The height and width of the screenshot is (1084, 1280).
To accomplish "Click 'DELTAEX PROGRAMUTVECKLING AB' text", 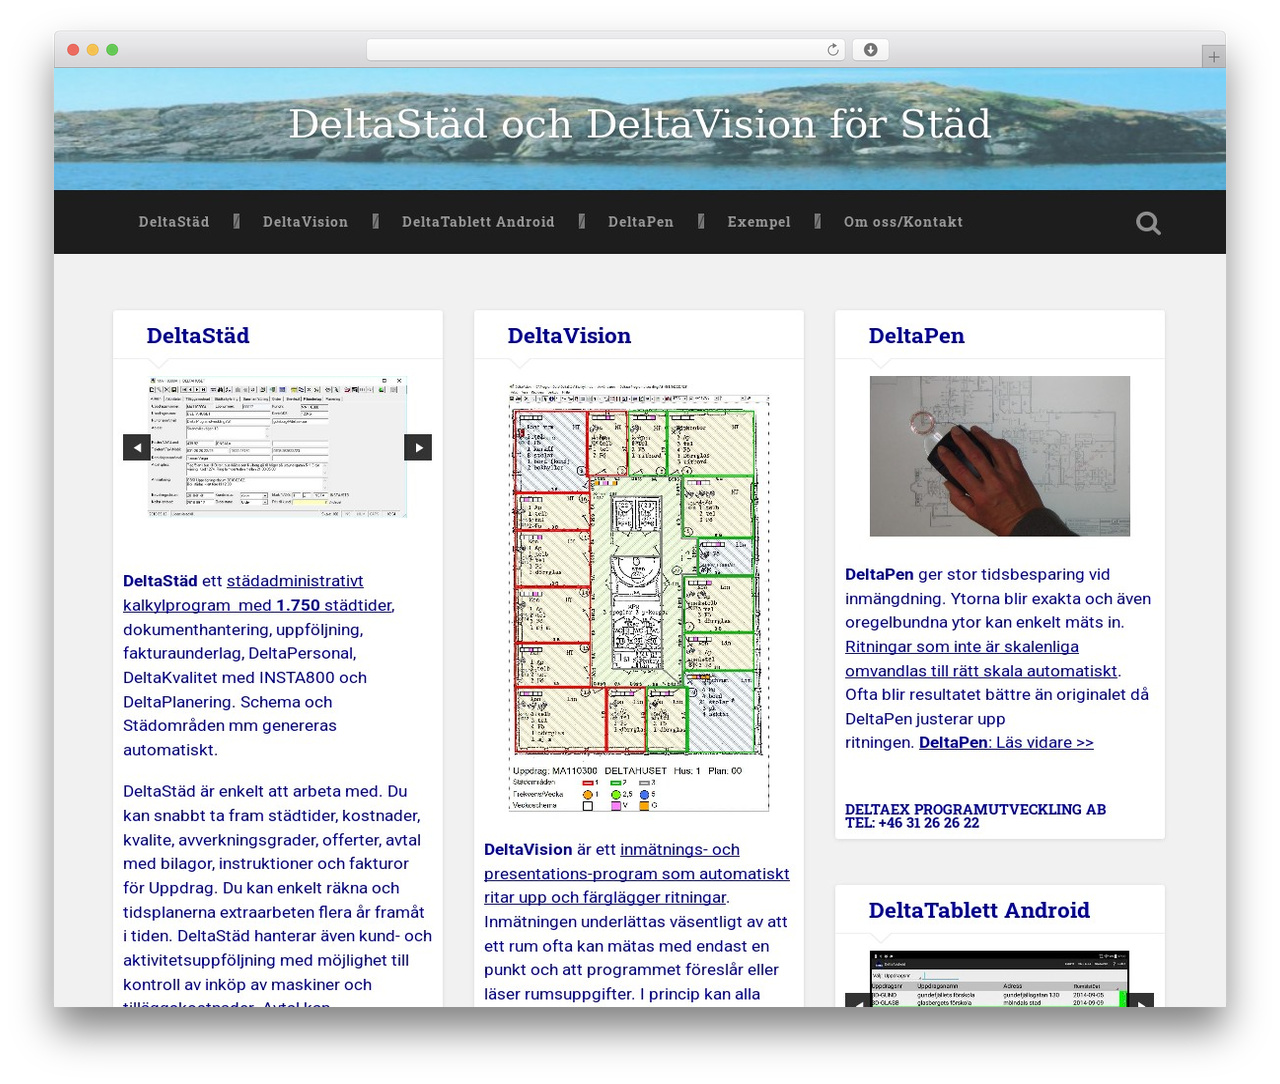I will [975, 809].
